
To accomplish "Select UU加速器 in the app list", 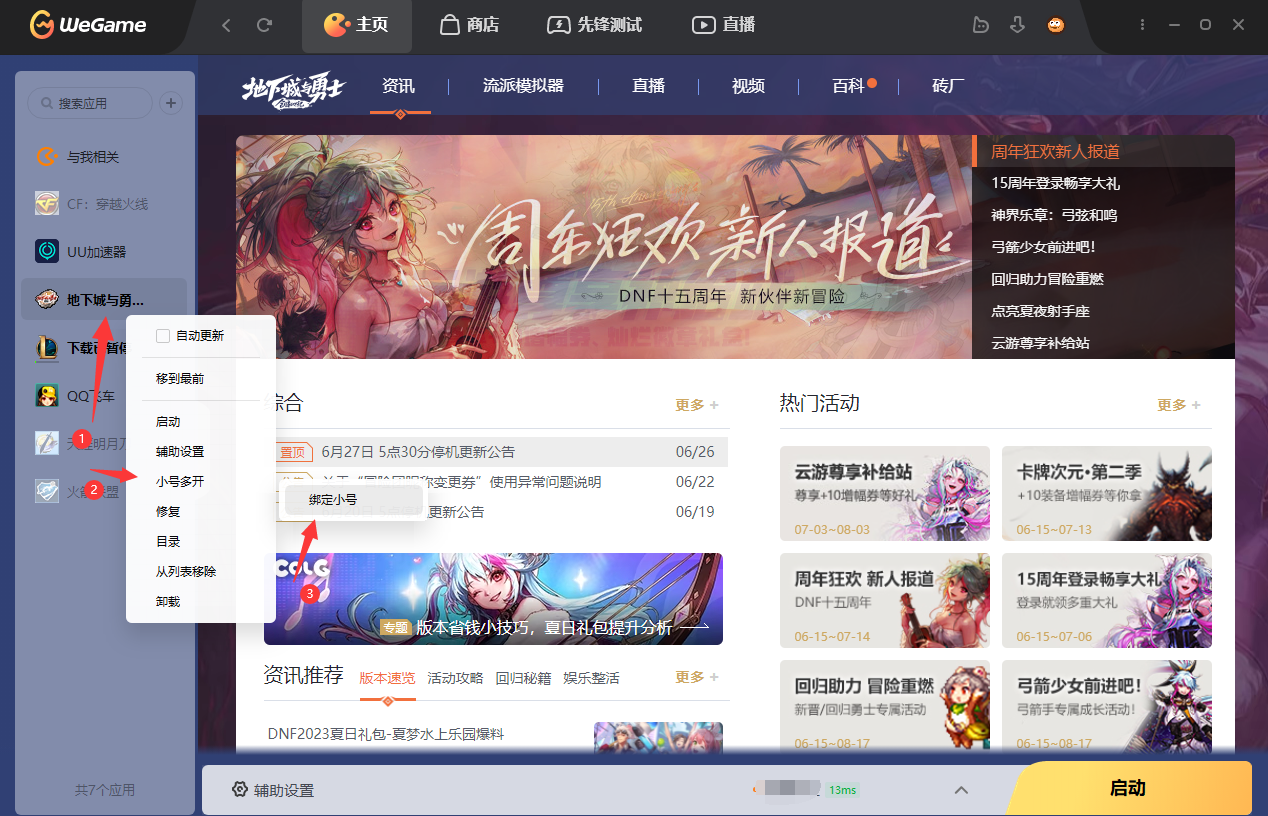I will pyautogui.click(x=104, y=252).
